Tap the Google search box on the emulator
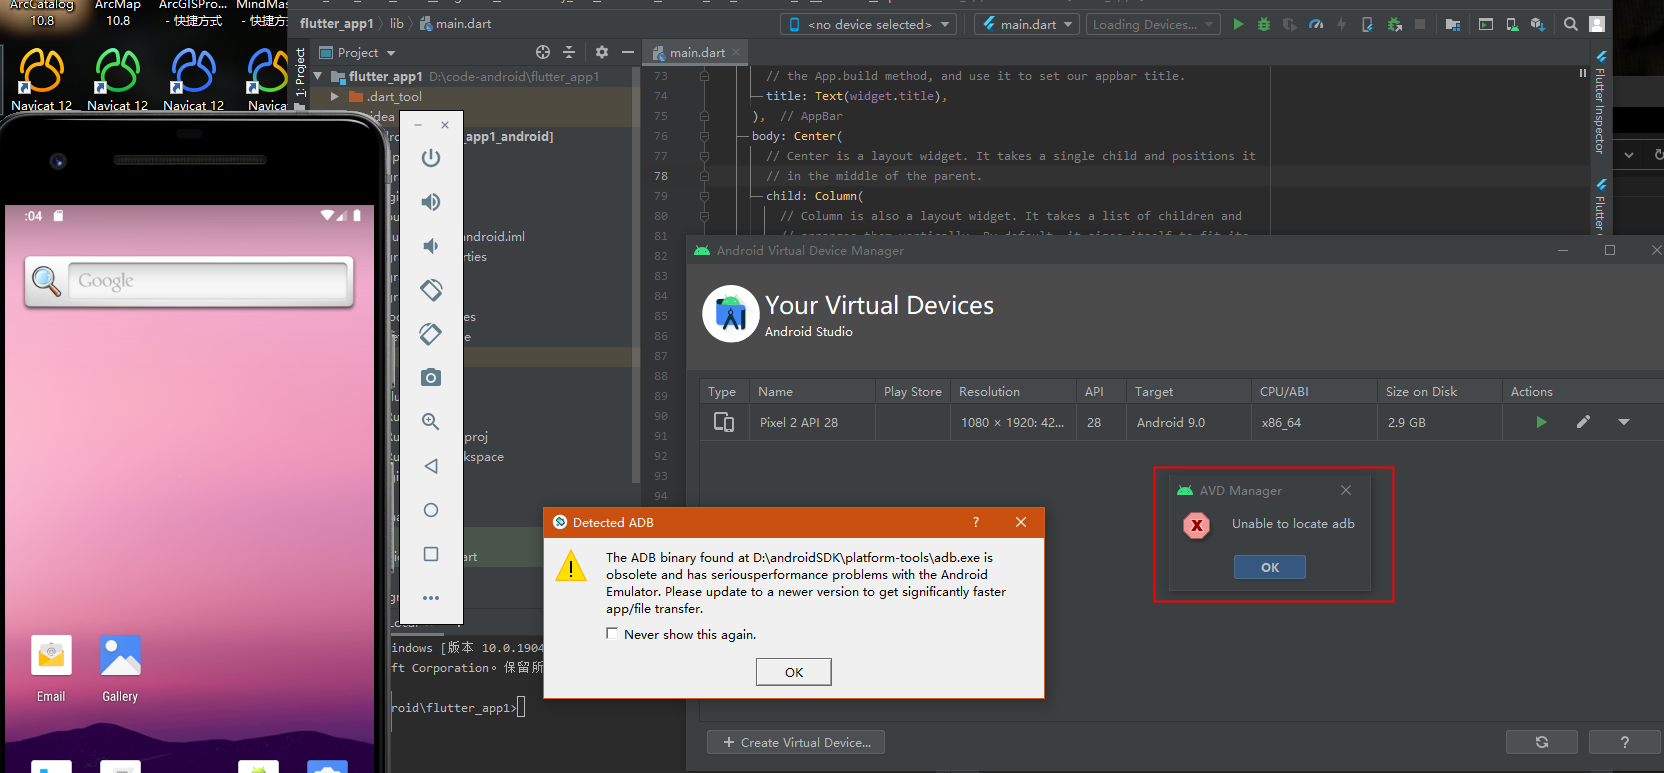 pyautogui.click(x=208, y=281)
